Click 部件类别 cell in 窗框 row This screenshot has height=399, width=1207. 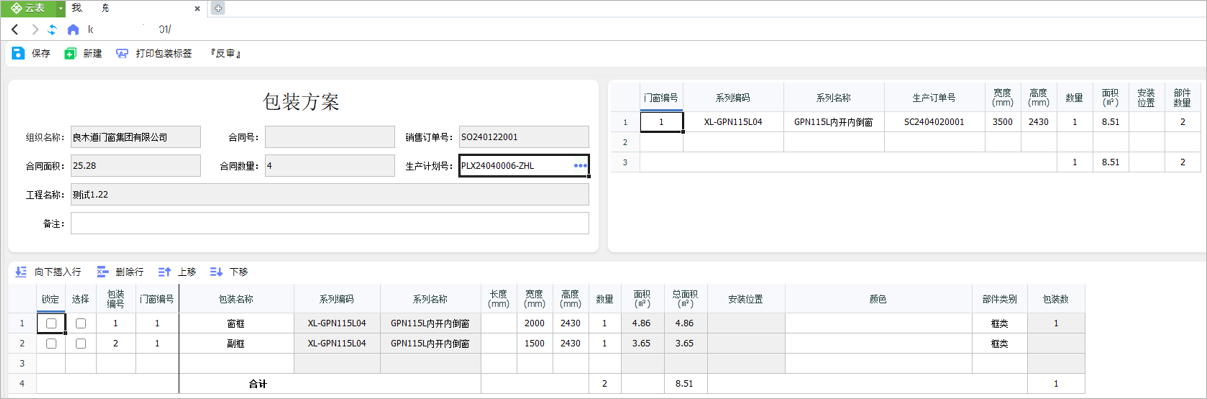coord(999,323)
